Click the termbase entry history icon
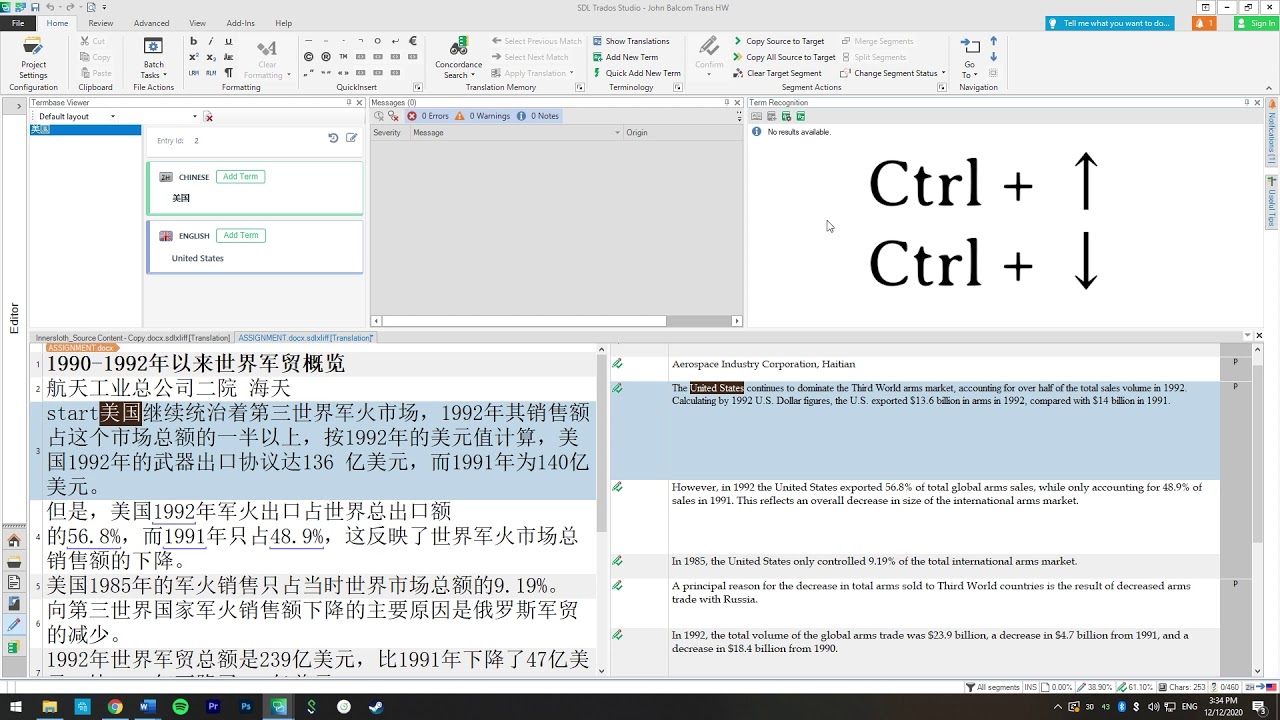 (x=333, y=138)
